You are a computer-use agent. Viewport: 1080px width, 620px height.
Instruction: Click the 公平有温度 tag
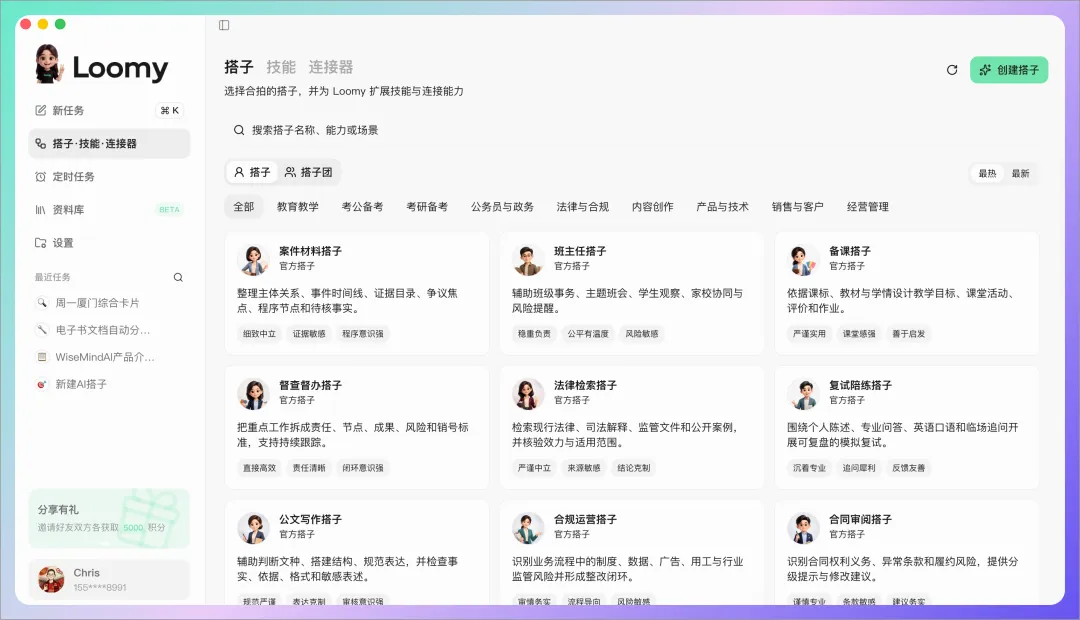pyautogui.click(x=588, y=333)
